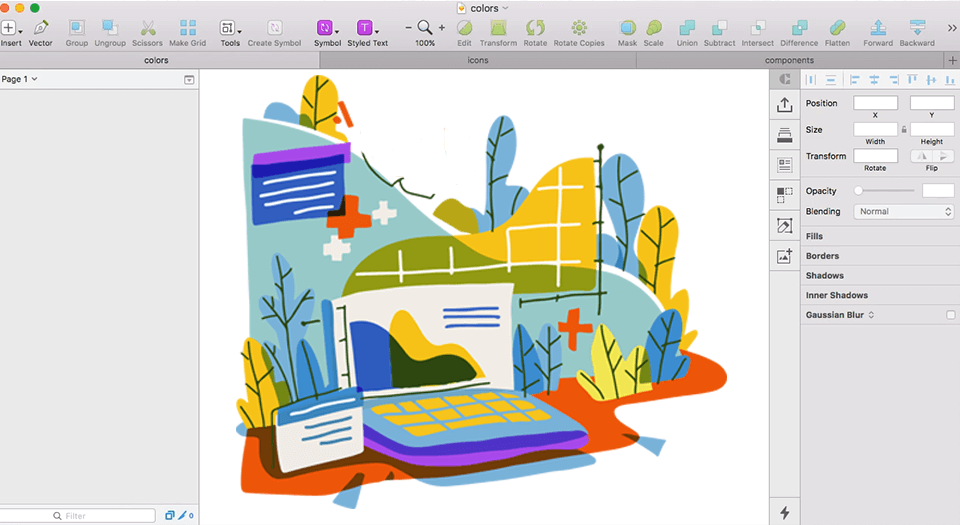Apply the Union boolean operation
The height and width of the screenshot is (525, 960).
click(x=687, y=28)
